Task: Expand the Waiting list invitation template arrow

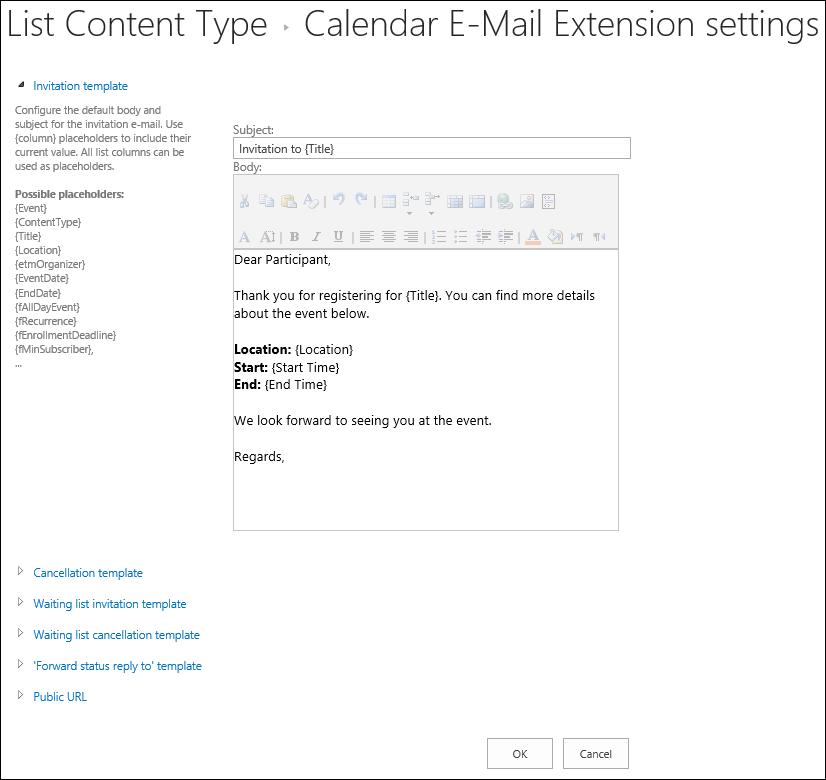Action: (x=21, y=602)
